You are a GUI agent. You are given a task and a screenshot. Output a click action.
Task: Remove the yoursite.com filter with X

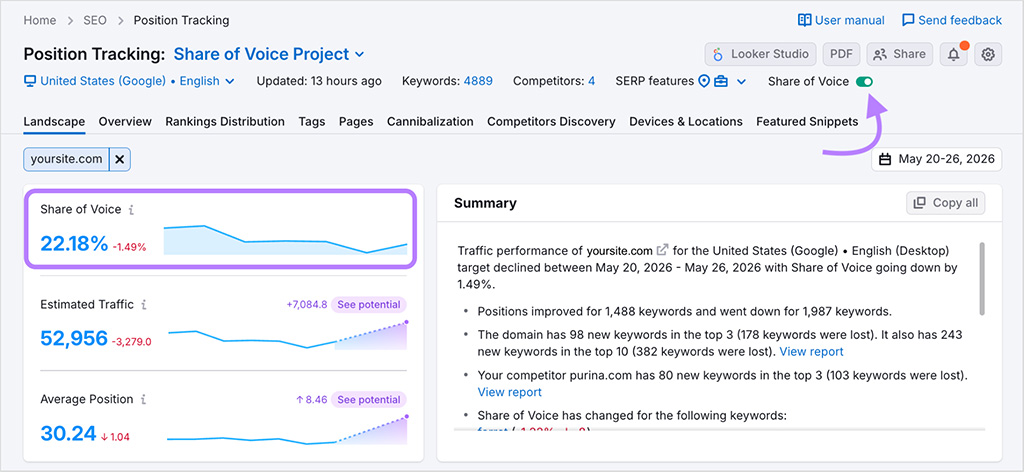(x=120, y=159)
